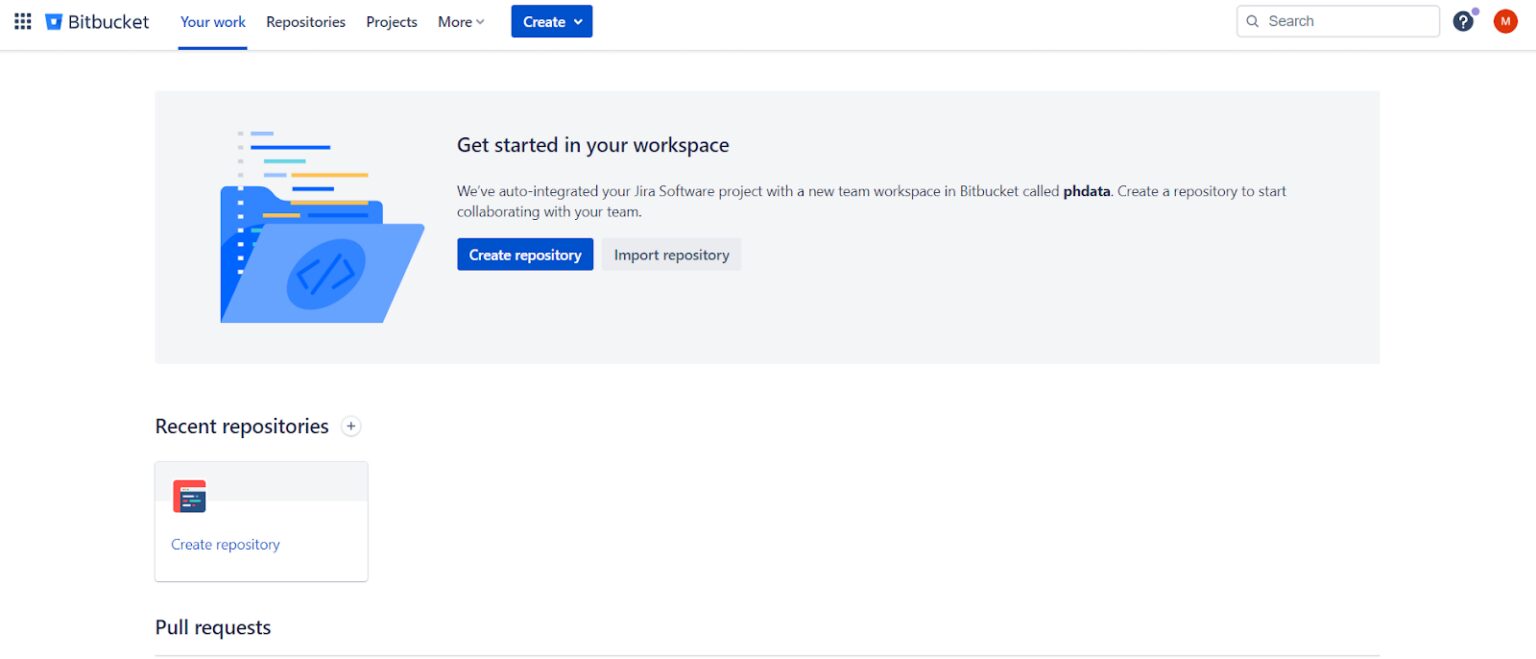Click the Import repository button
This screenshot has height=659, width=1536.
tap(671, 254)
